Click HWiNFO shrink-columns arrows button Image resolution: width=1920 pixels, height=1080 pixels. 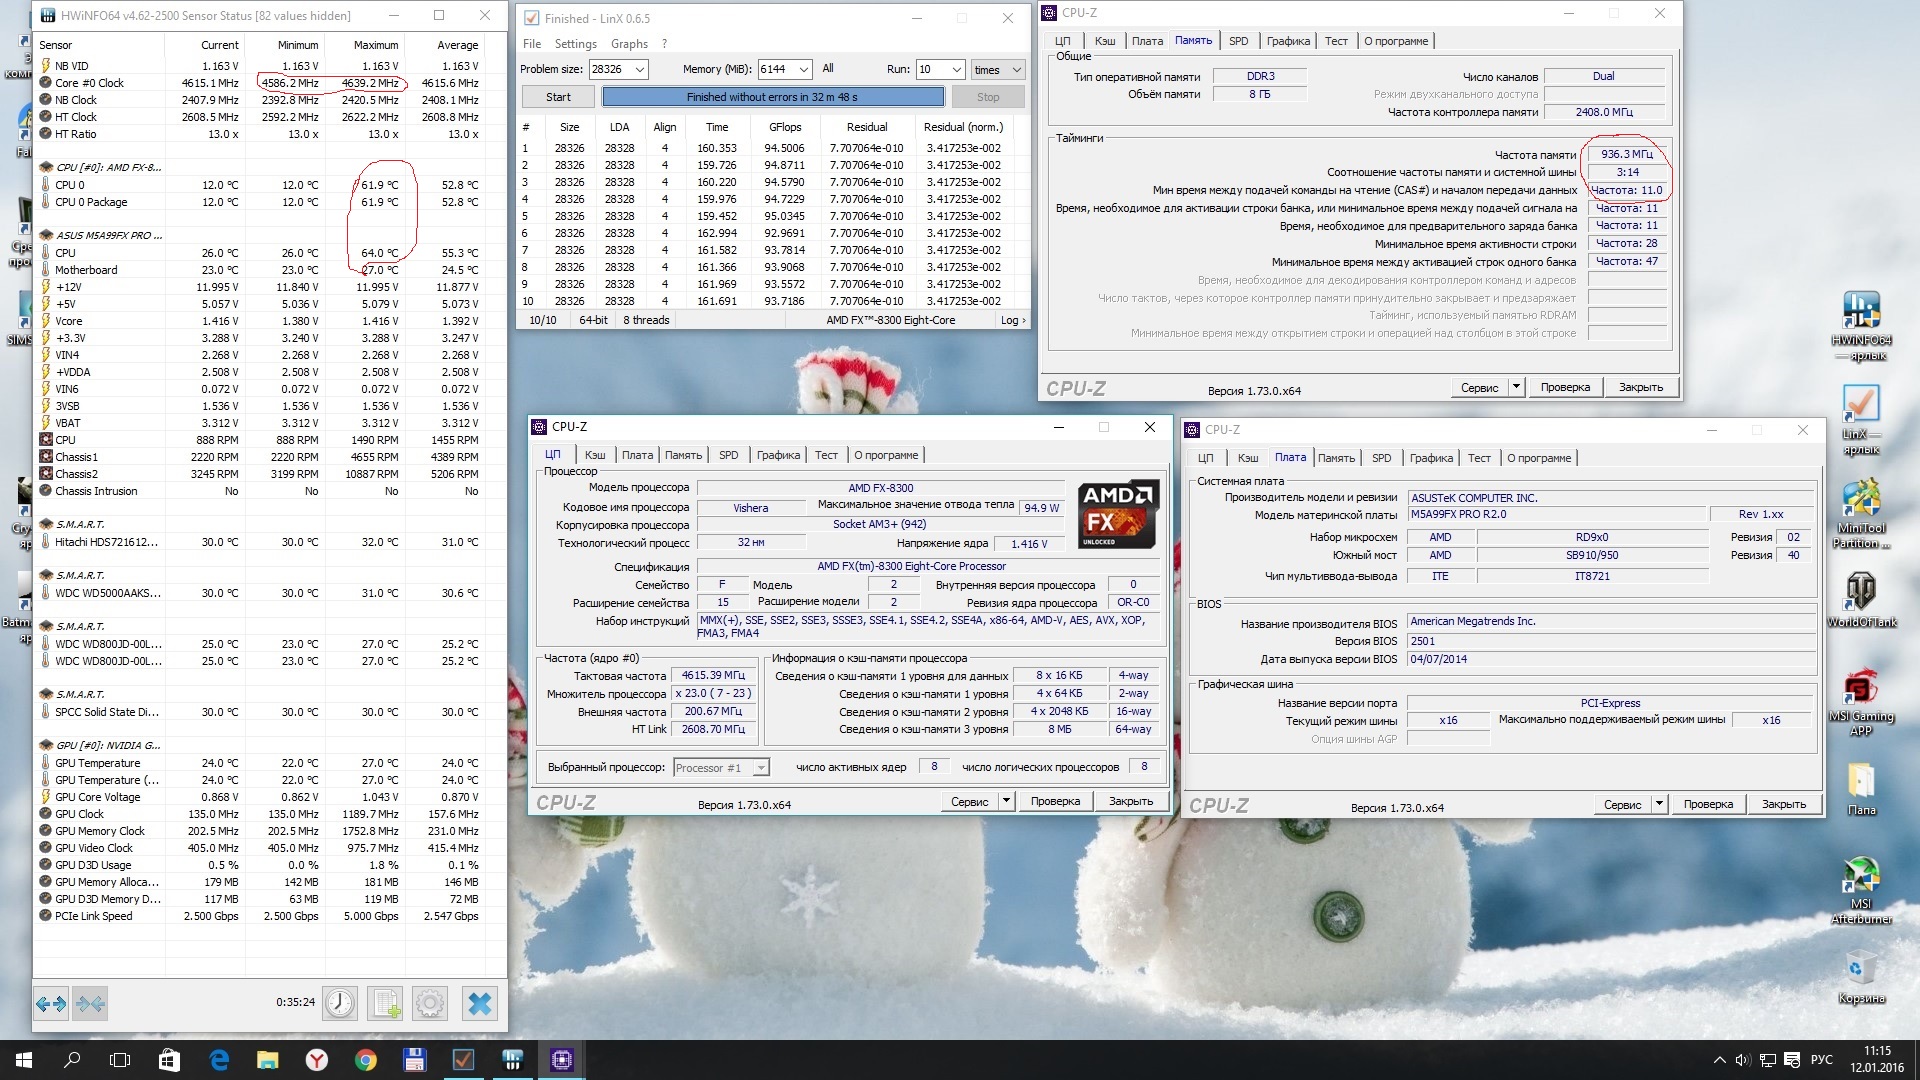(90, 1003)
